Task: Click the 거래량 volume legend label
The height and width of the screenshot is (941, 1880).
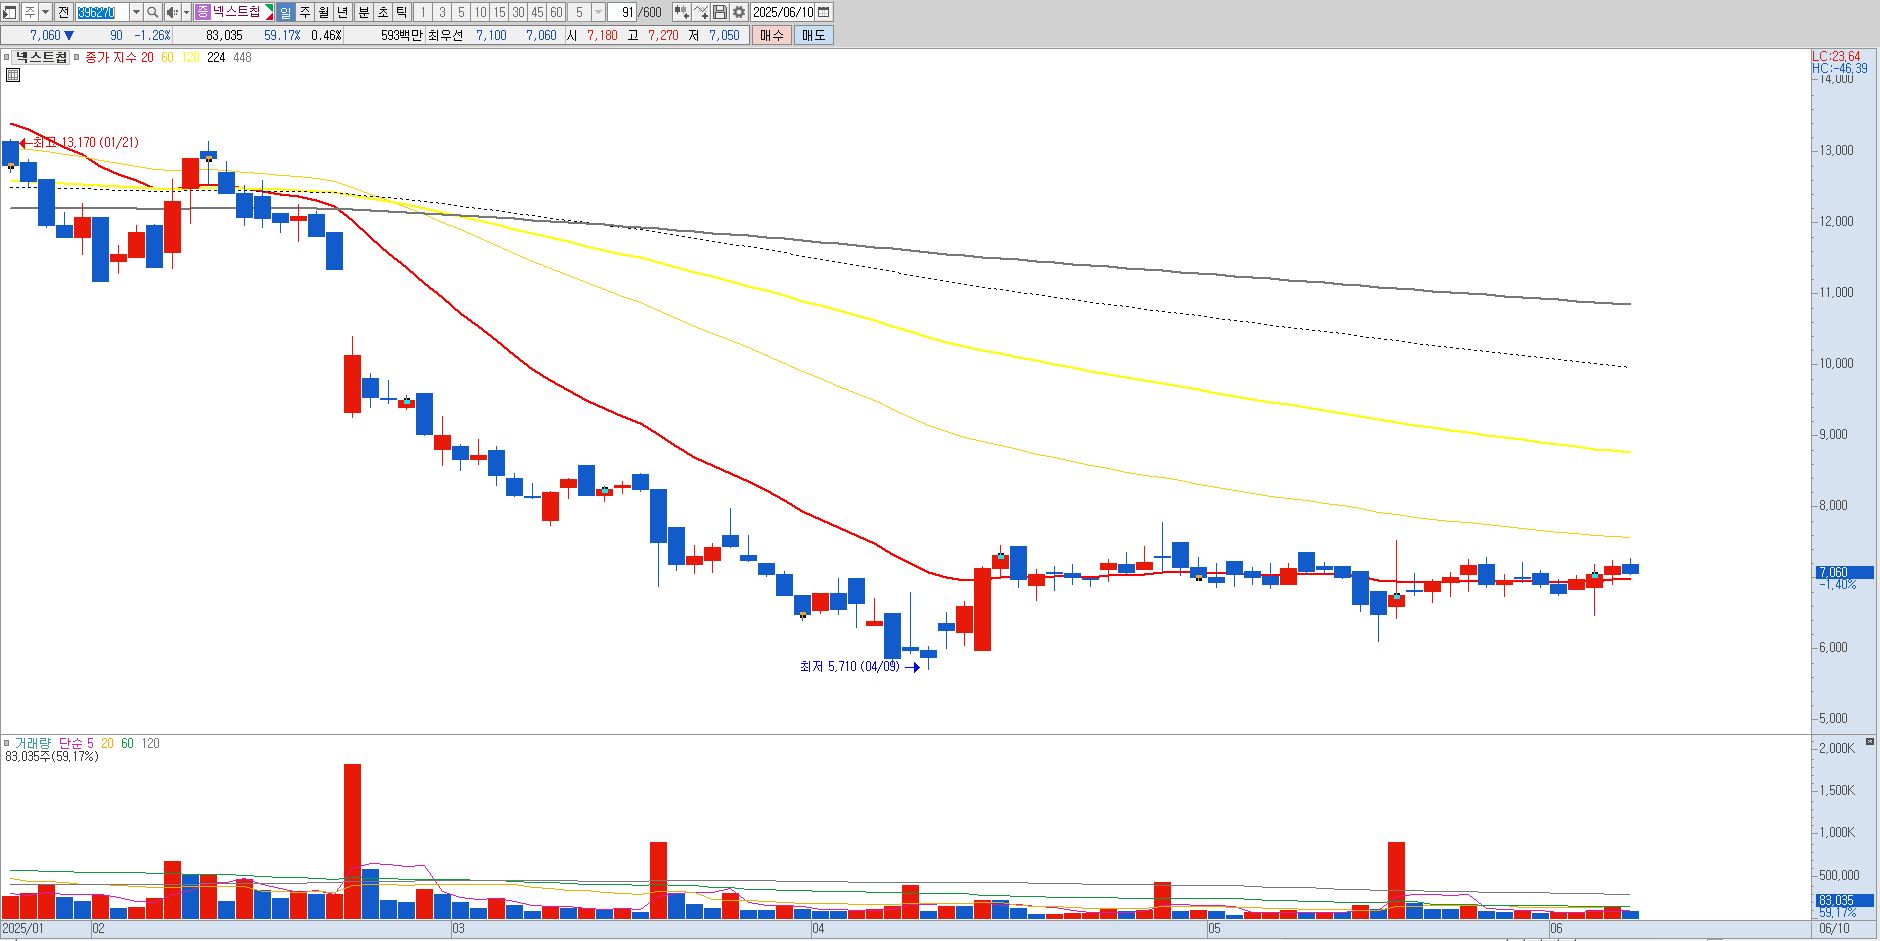Action: click(x=31, y=744)
